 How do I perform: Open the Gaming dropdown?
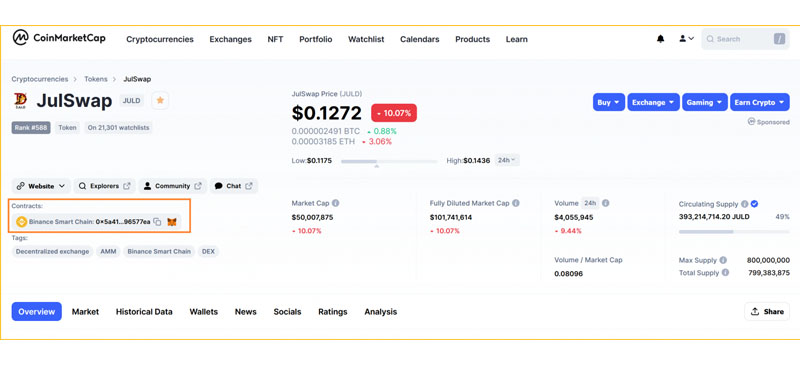(x=705, y=103)
